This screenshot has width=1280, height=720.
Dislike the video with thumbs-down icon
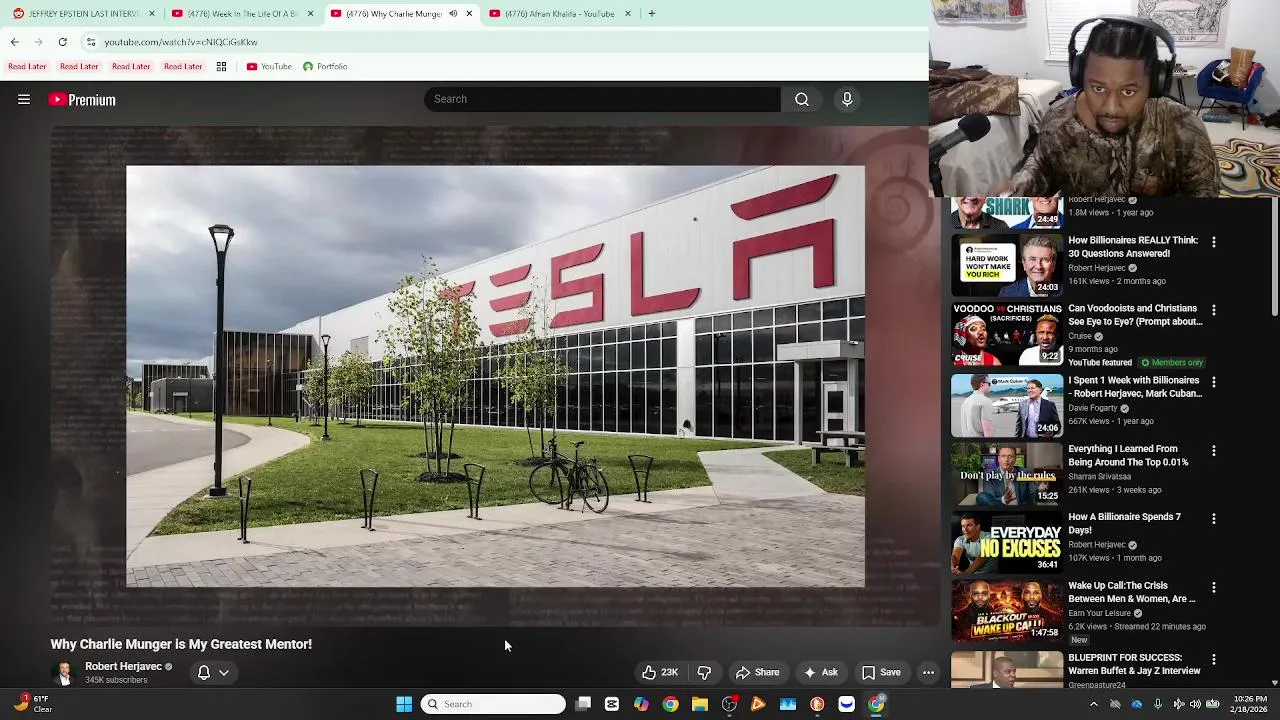704,672
